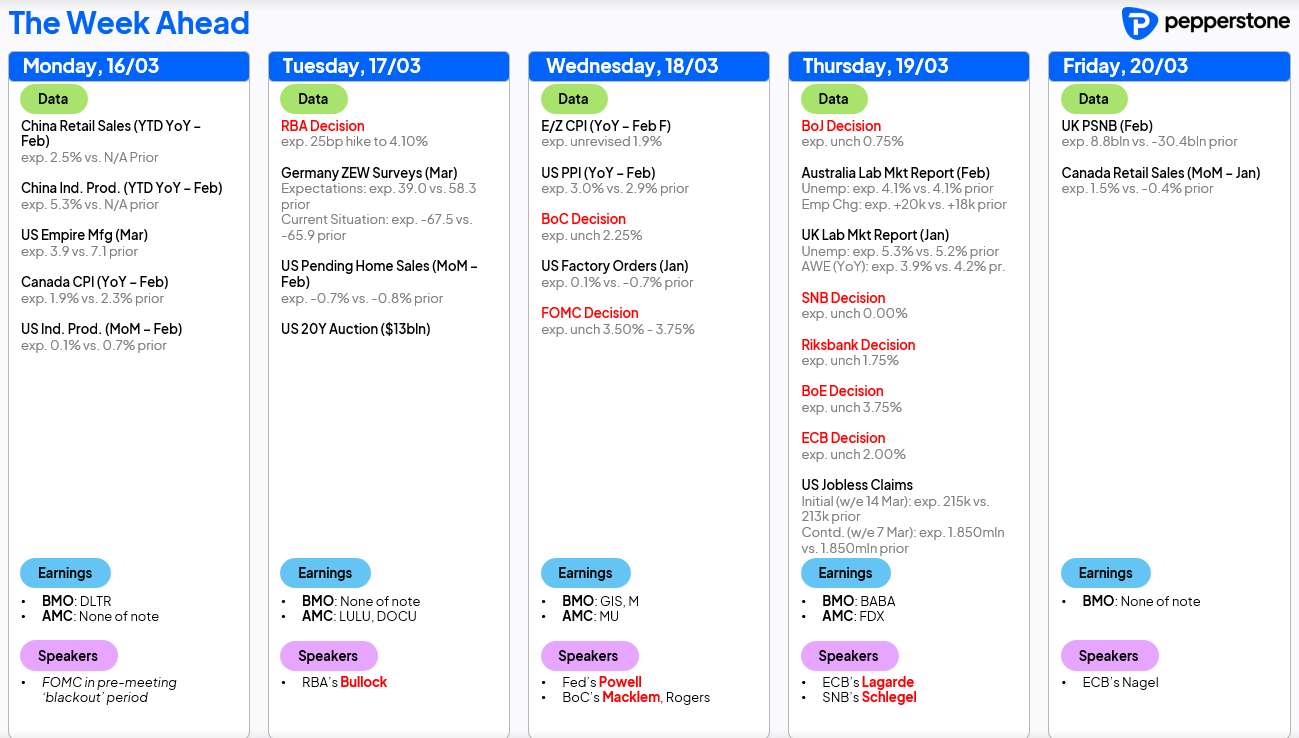
Task: Select the Thursday, 19/03 header
Action: 875,67
